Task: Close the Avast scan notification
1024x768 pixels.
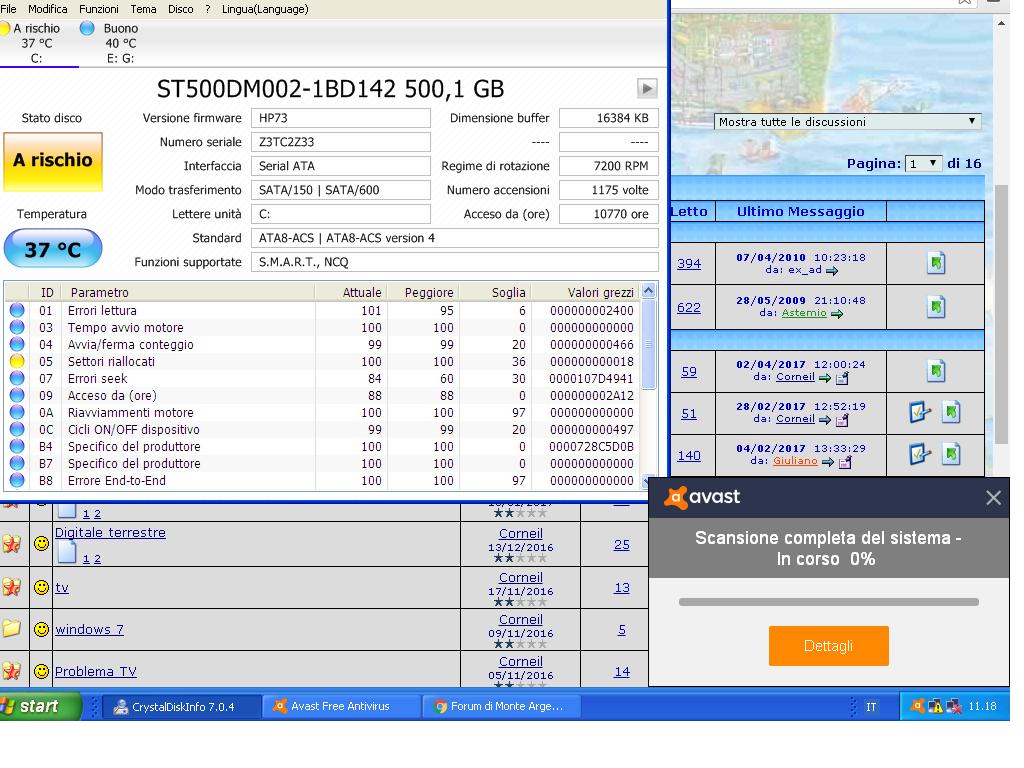Action: [993, 497]
